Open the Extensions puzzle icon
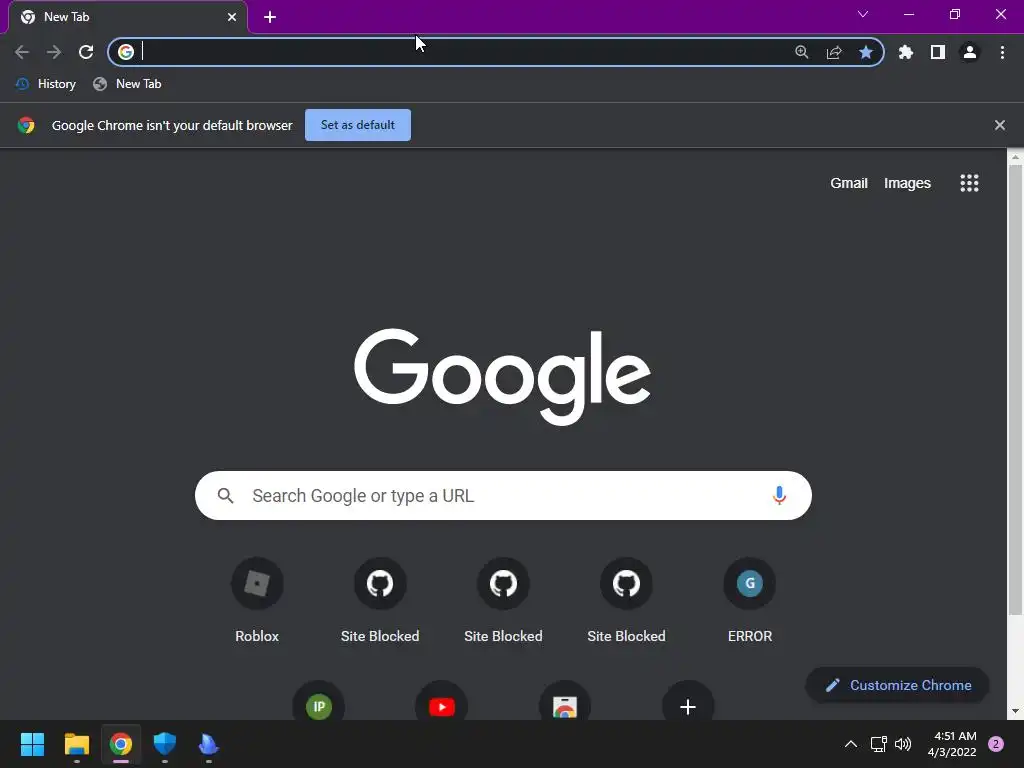 [x=906, y=52]
